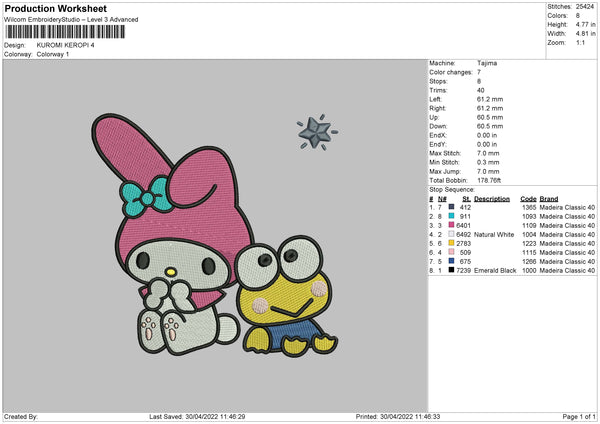Screen dimensions: 600x424
Task: Click the stitches count '25424'
Action: (585, 7)
